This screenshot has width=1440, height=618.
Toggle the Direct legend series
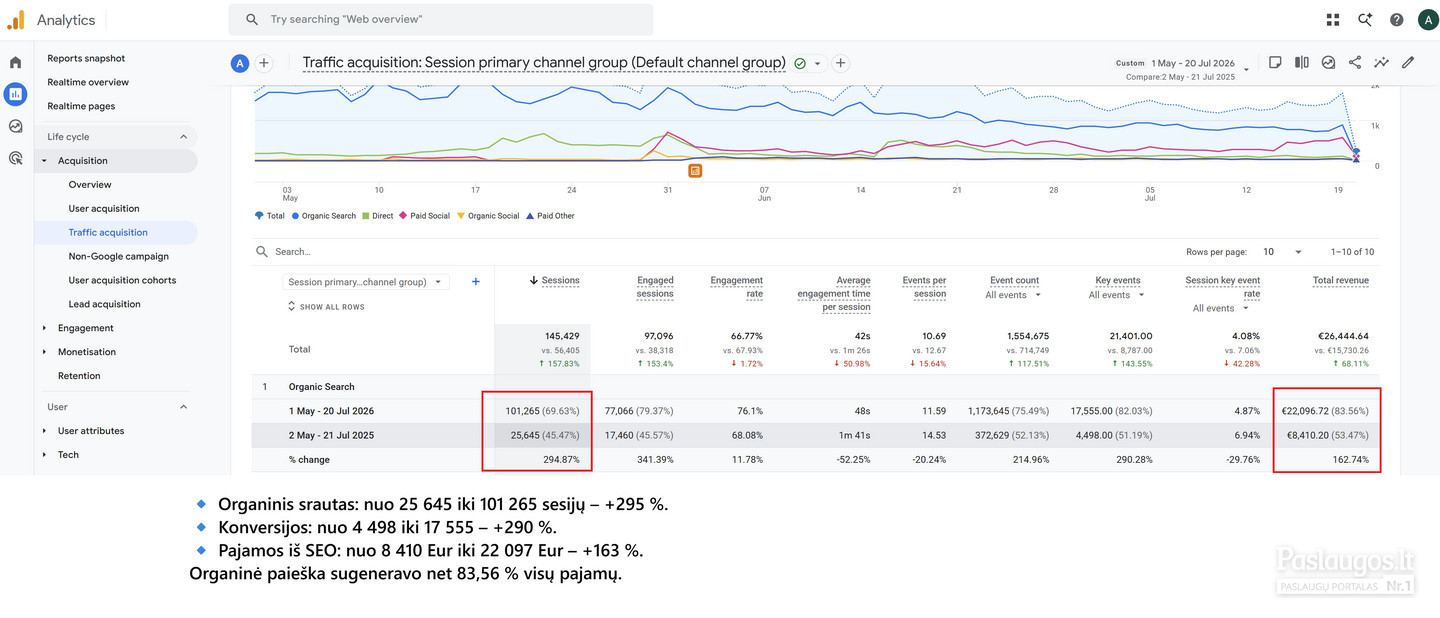378,216
